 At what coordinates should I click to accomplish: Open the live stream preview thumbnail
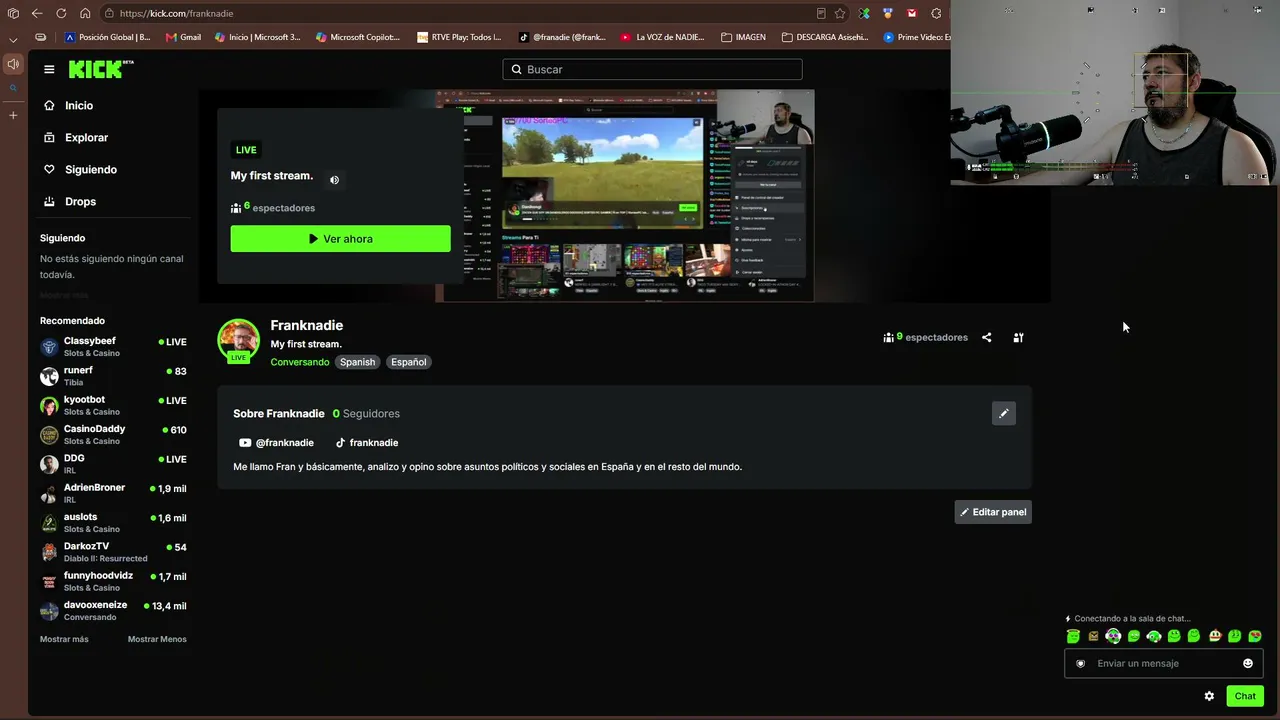[x=625, y=195]
